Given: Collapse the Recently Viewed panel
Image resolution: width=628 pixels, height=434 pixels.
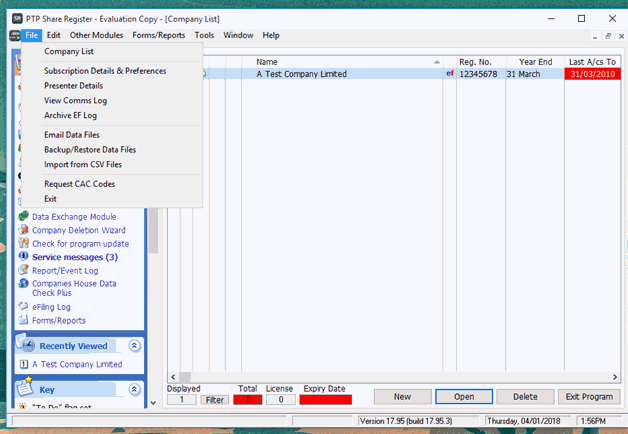Looking at the screenshot, I should pyautogui.click(x=135, y=346).
